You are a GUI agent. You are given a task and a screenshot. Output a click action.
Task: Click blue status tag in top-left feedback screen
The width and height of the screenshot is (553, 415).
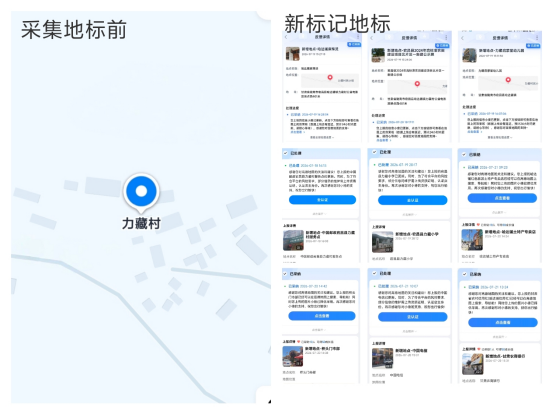point(354,44)
